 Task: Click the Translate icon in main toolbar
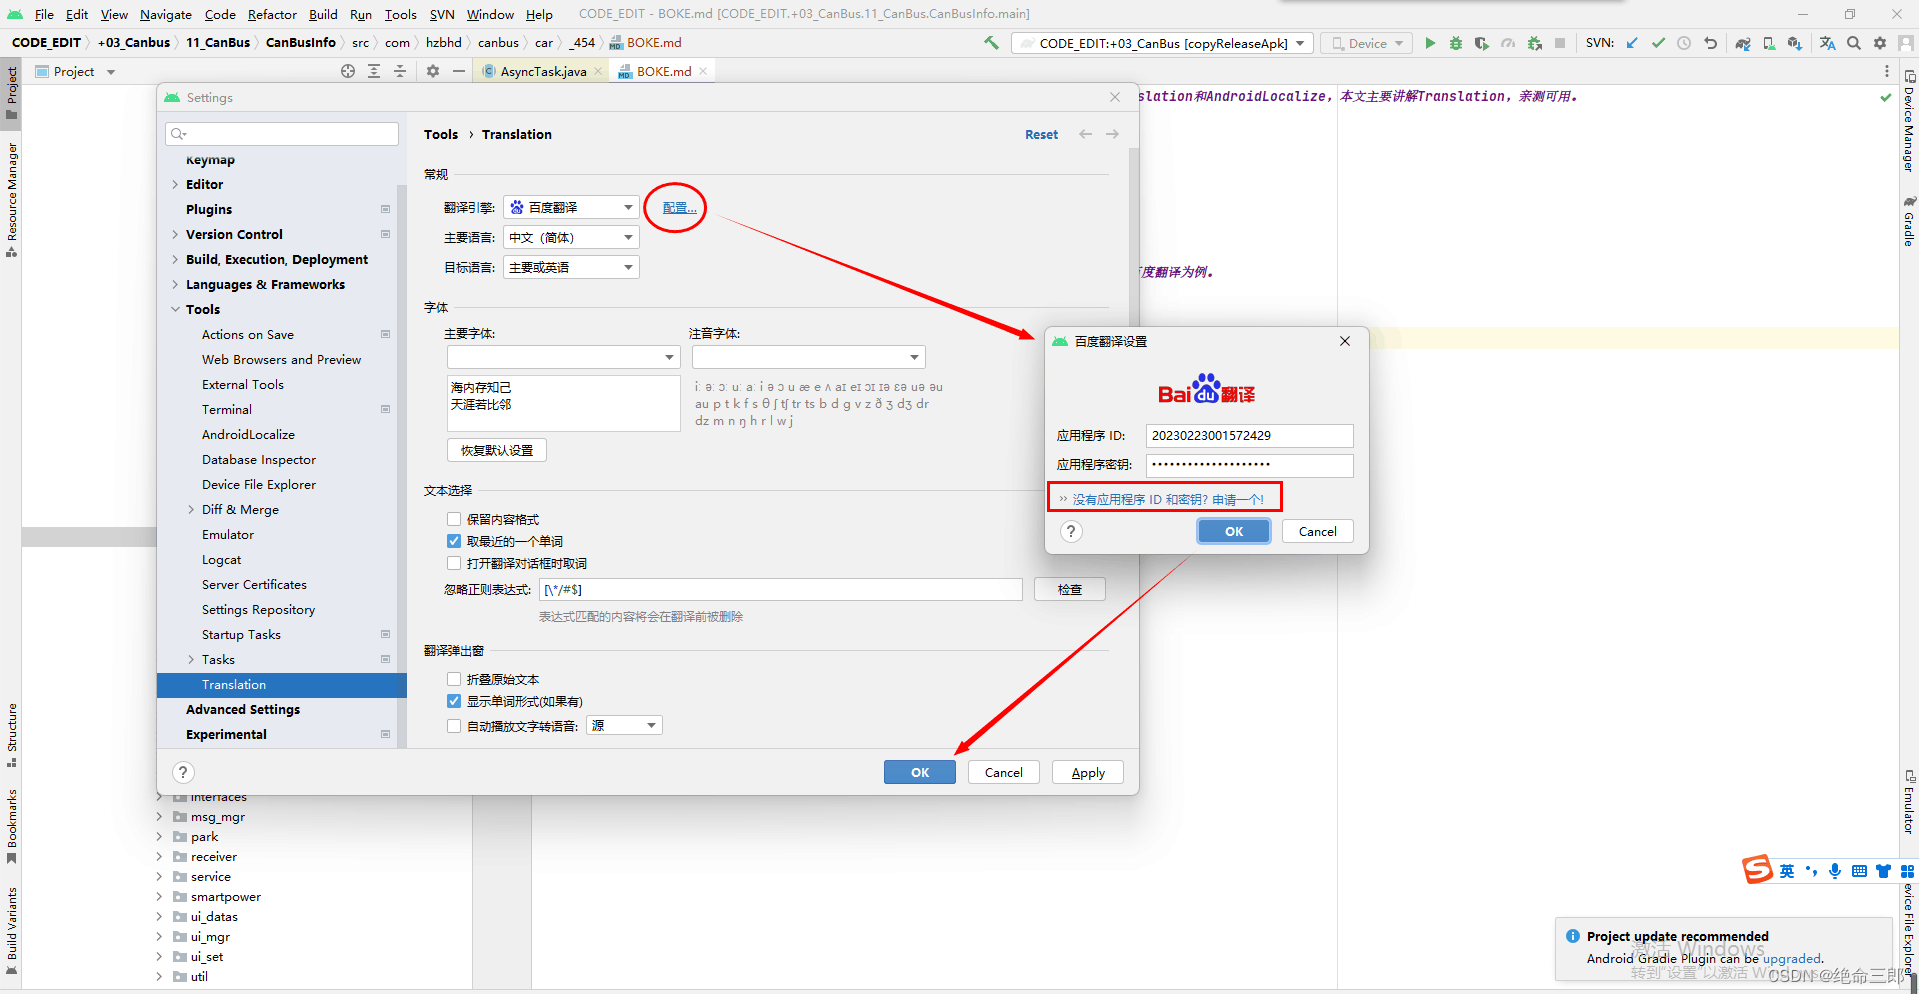[1828, 43]
